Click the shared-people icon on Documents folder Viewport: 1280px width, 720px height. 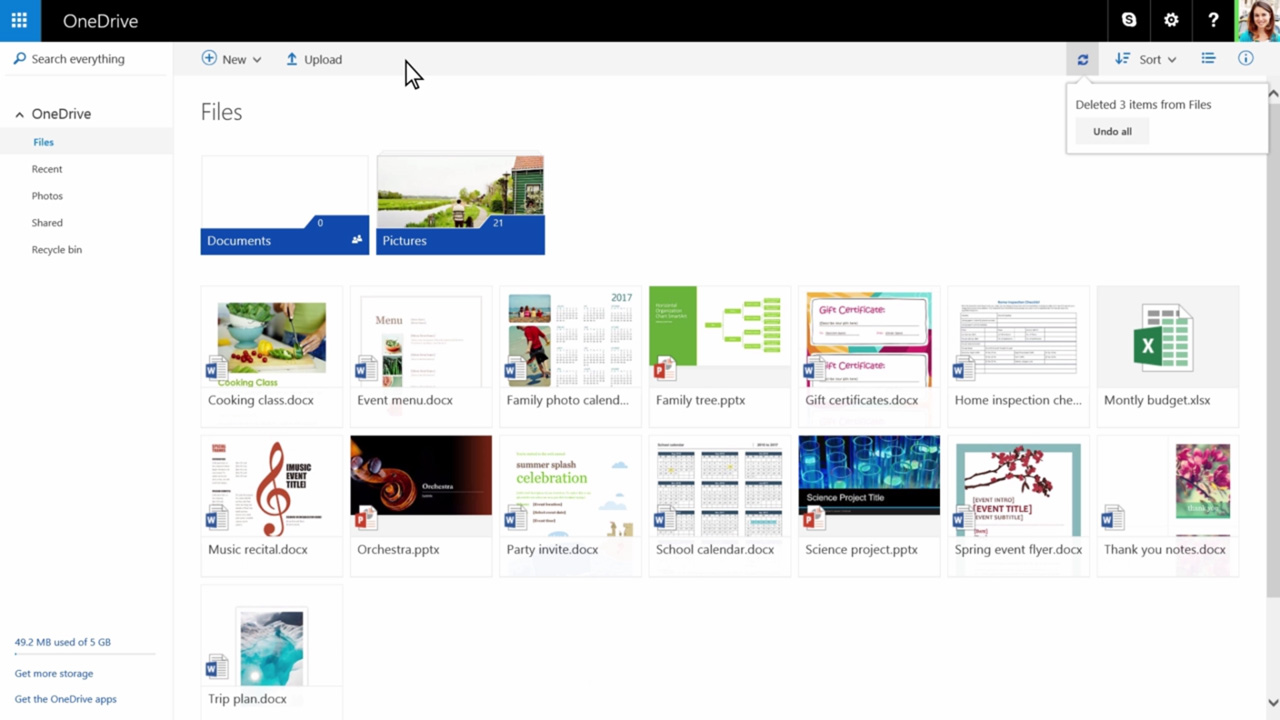[356, 240]
